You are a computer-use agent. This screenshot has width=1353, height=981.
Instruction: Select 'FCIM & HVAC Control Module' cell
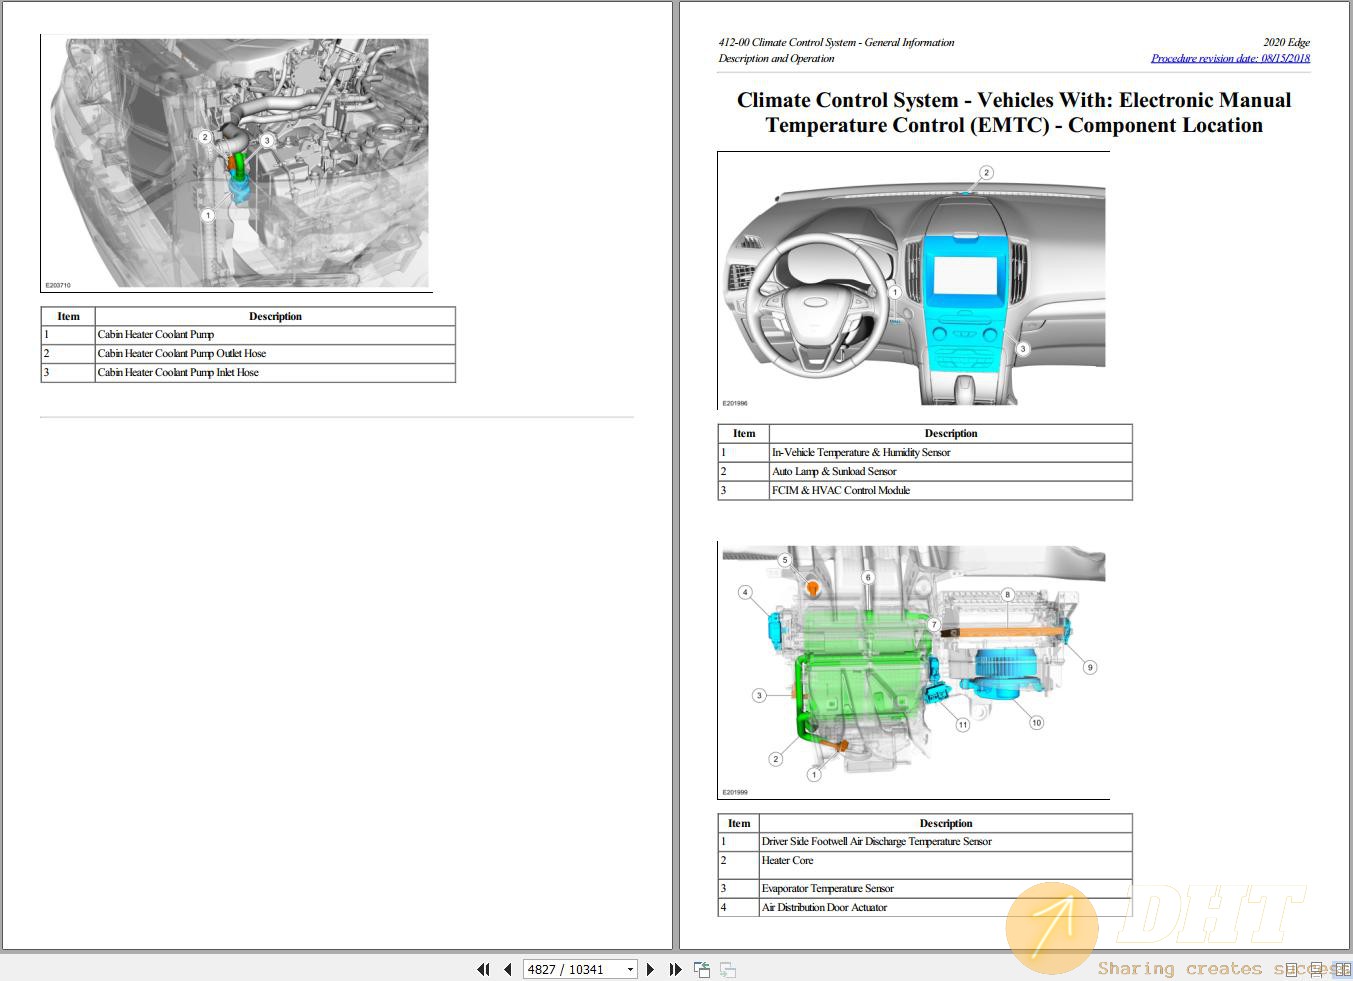point(949,490)
